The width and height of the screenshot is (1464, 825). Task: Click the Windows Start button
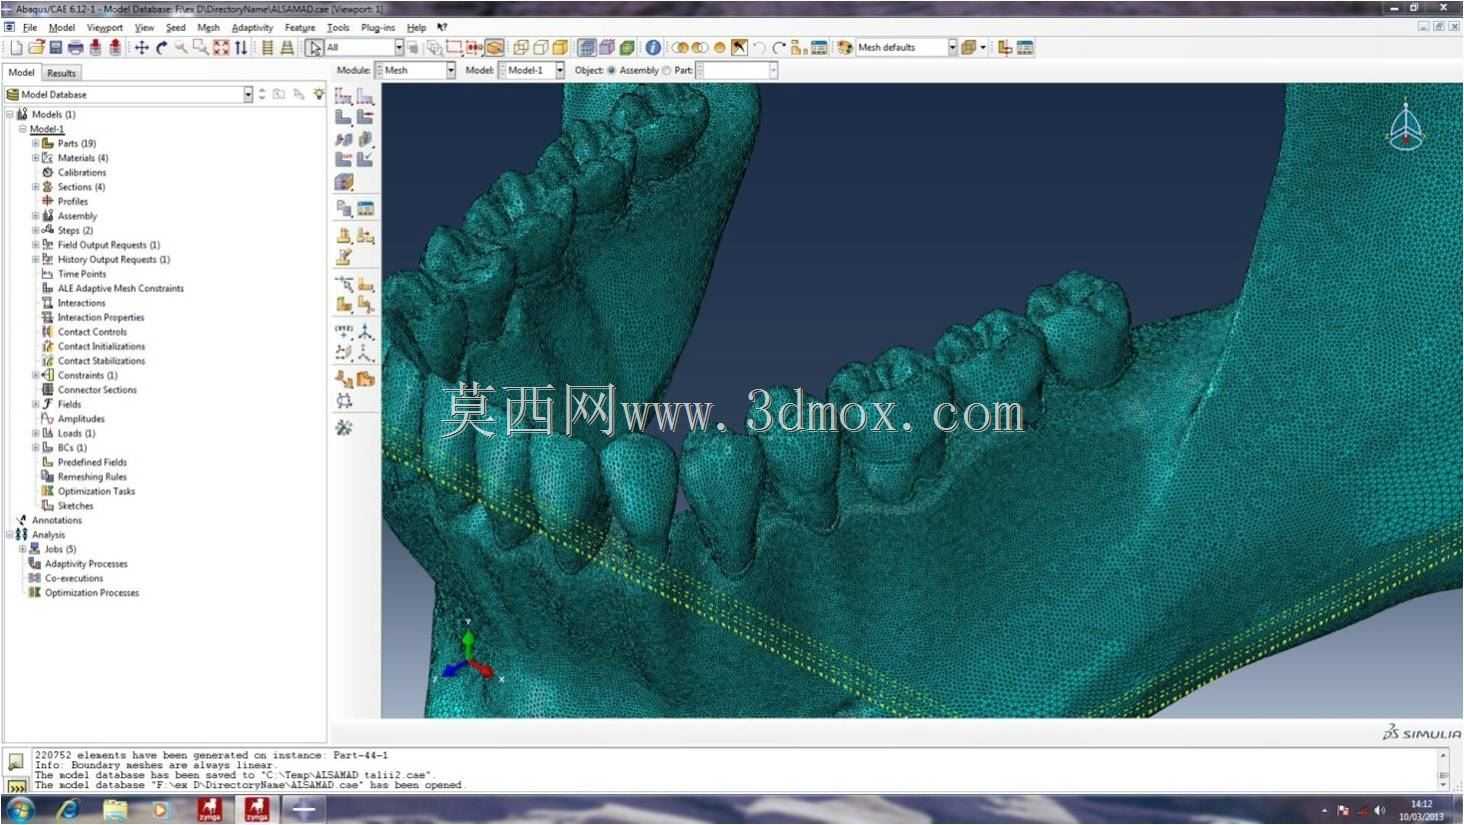tap(19, 809)
